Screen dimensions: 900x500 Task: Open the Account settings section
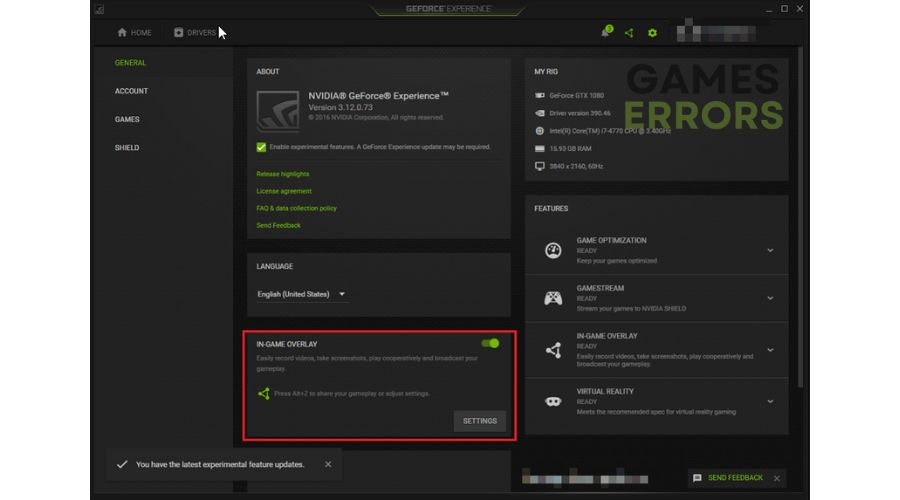(131, 91)
